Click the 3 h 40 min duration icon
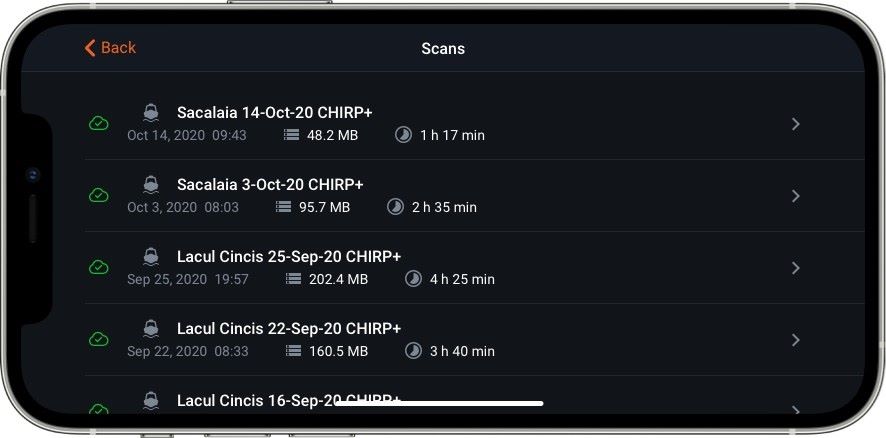The width and height of the screenshot is (886, 438). click(x=414, y=351)
